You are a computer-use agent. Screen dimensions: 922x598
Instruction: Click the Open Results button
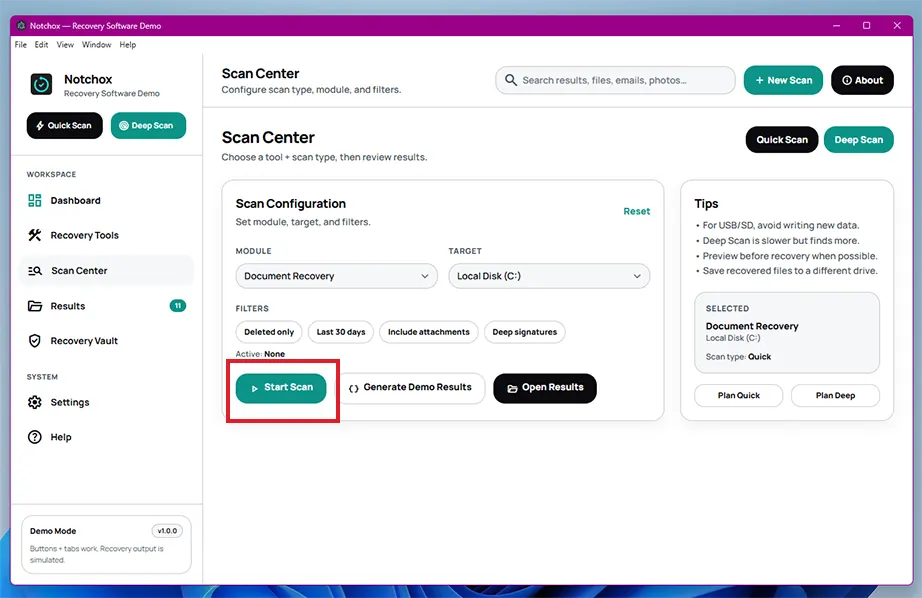point(545,388)
